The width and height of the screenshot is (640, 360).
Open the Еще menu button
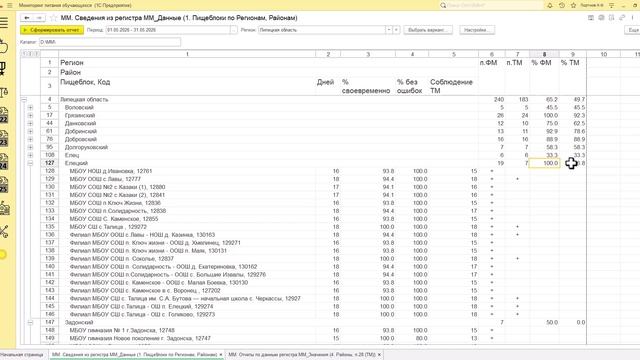point(632,30)
